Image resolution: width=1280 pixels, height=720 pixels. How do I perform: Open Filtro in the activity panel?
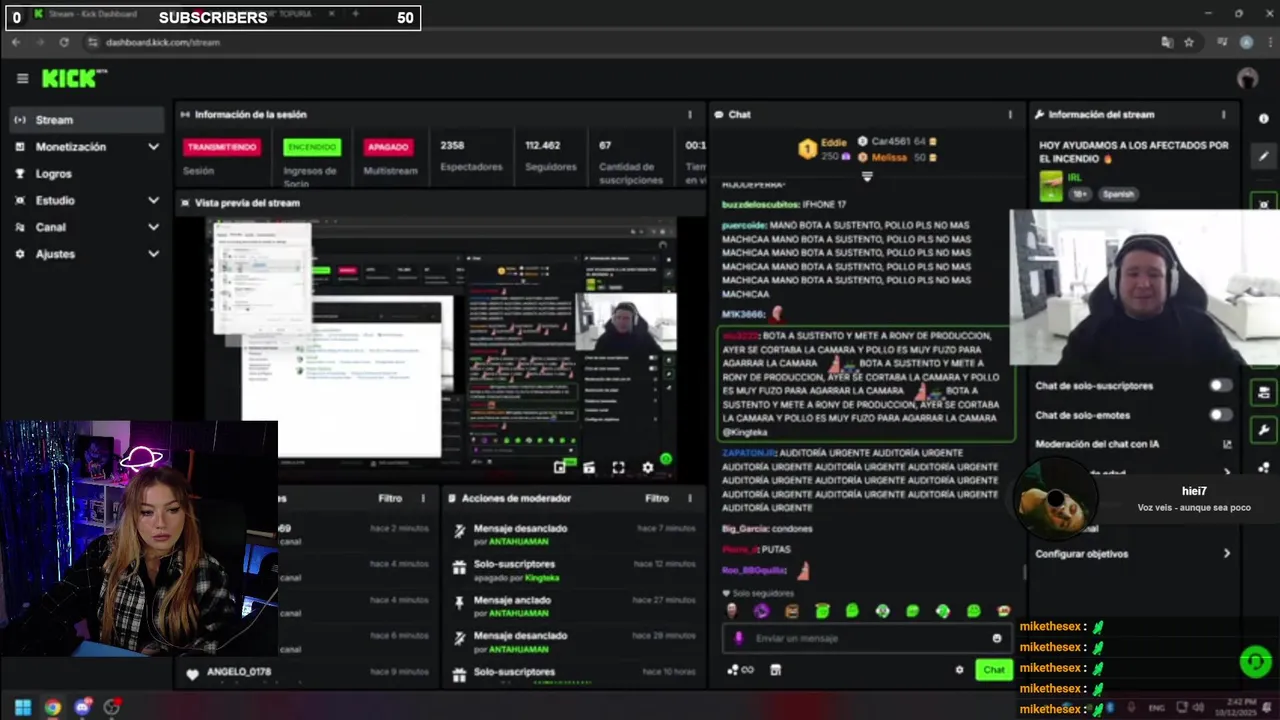click(x=390, y=498)
